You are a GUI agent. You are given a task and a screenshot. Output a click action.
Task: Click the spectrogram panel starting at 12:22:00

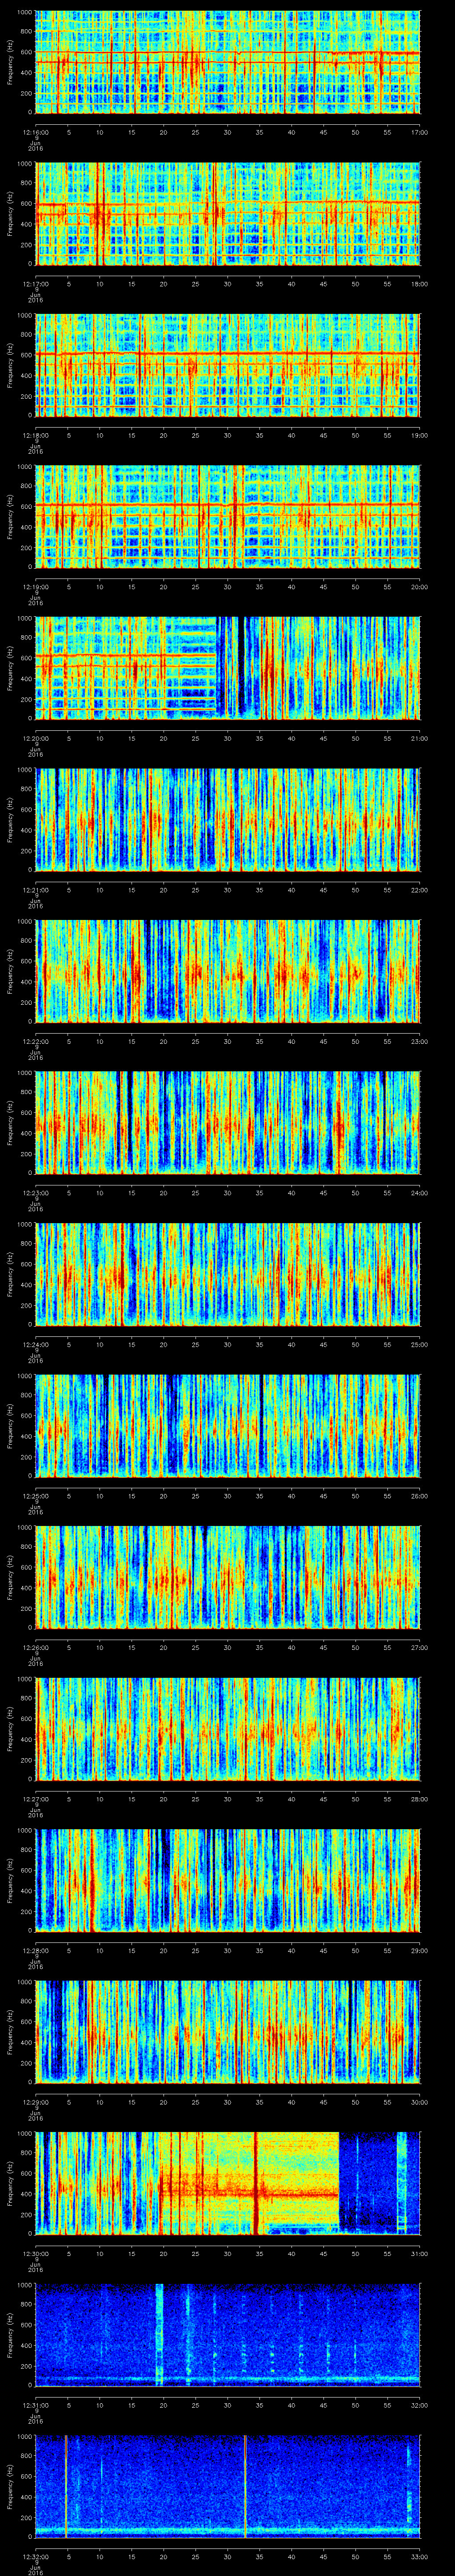point(228,971)
